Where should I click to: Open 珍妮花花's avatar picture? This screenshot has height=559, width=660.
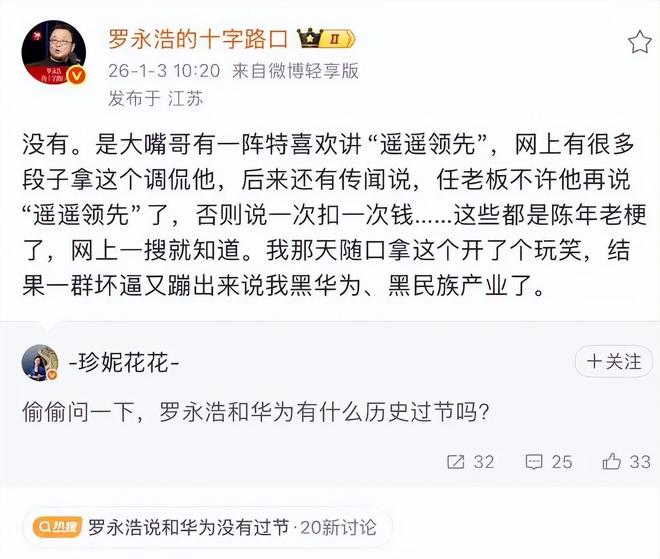(40, 362)
